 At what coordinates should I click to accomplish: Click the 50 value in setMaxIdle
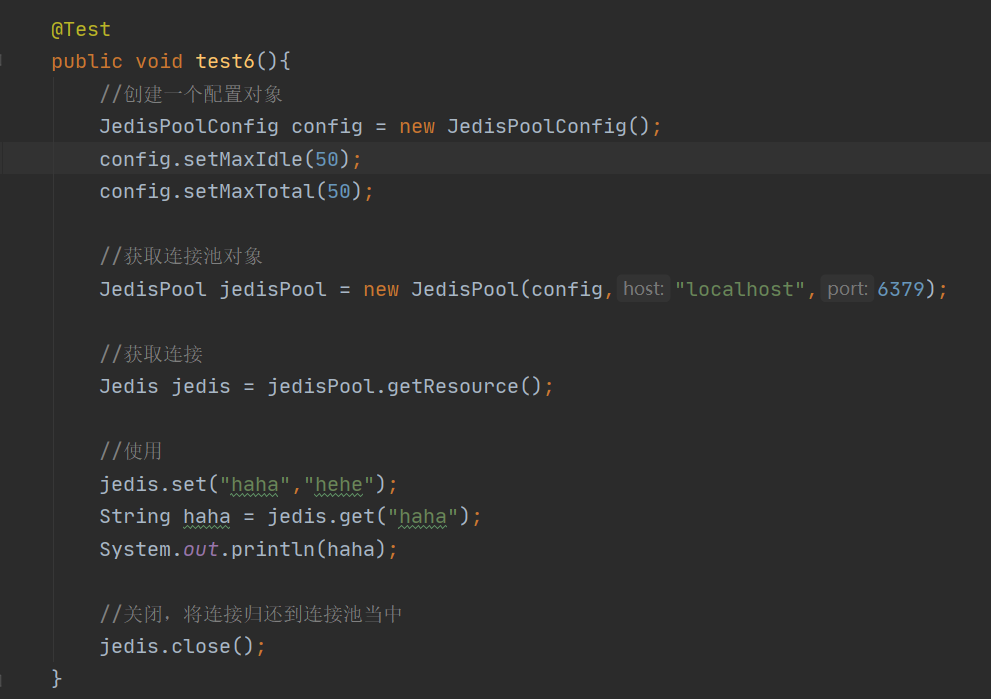[327, 159]
